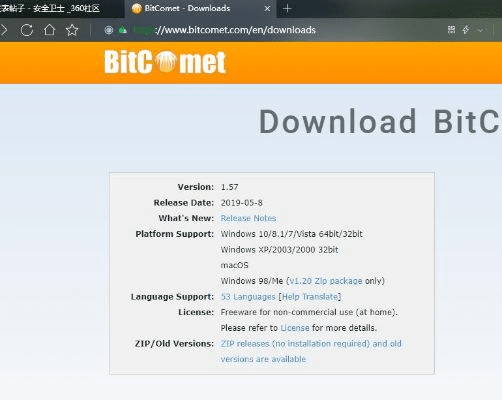Click the Language Support label
The height and width of the screenshot is (400, 502).
pos(172,297)
